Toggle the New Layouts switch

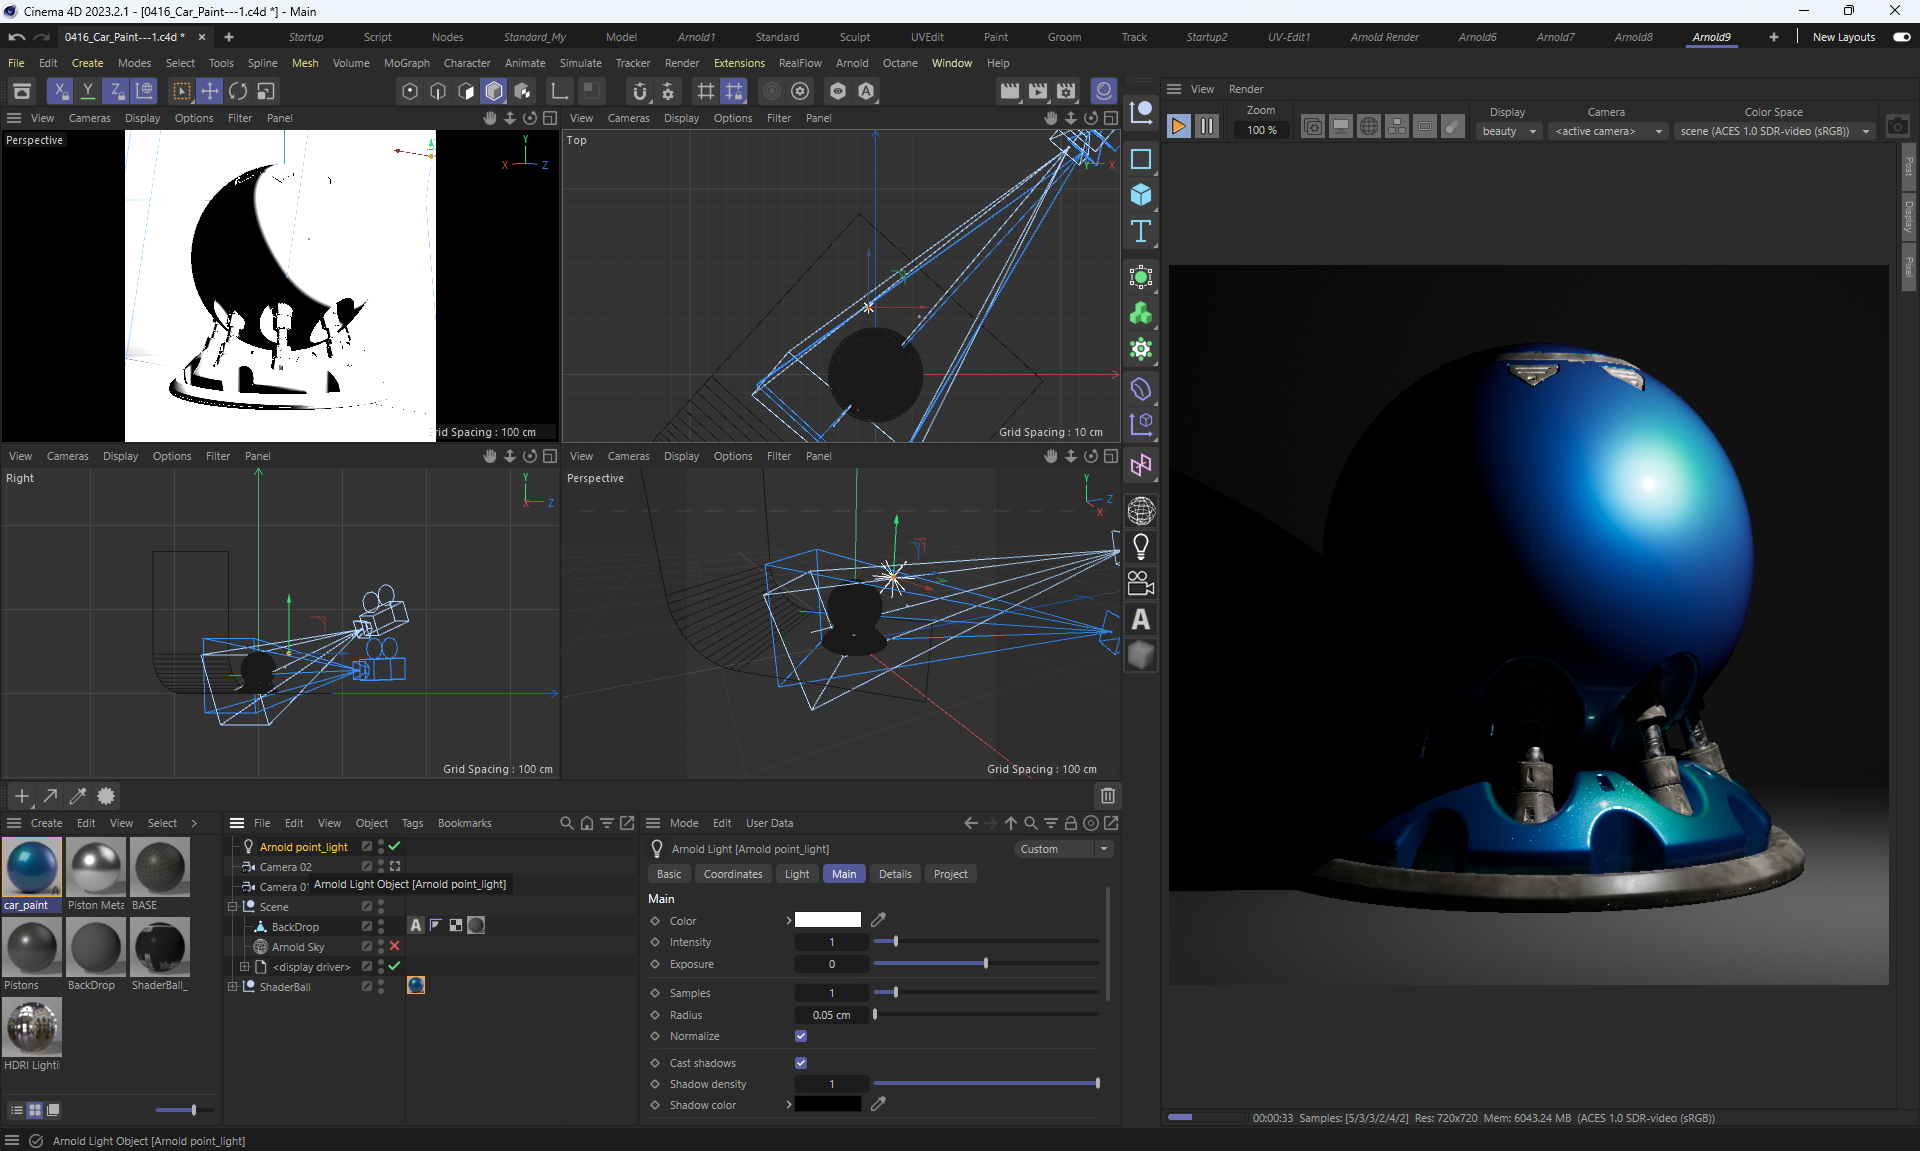pyautogui.click(x=1901, y=37)
